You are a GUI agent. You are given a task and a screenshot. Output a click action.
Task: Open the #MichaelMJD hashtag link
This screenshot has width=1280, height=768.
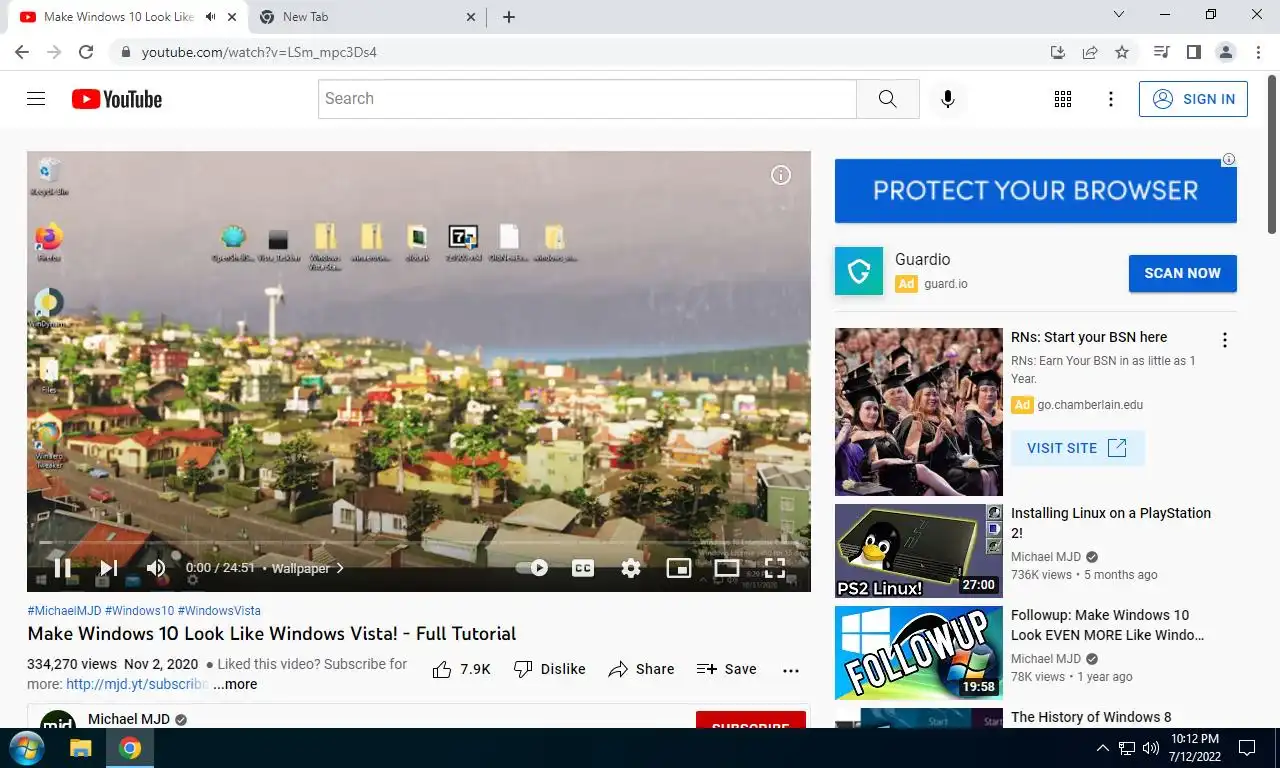click(64, 610)
